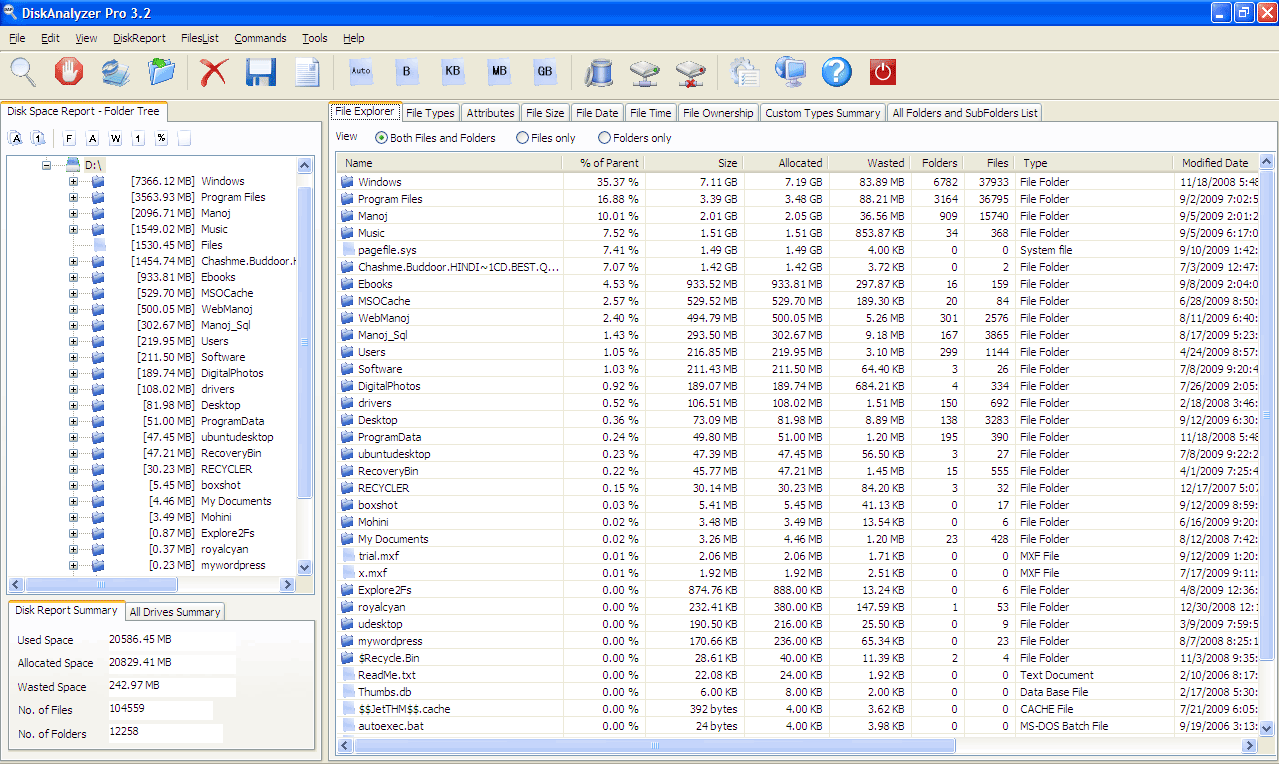Click the magnifying glass scan icon
Screen dimensions: 1279x764
pyautogui.click(x=23, y=72)
